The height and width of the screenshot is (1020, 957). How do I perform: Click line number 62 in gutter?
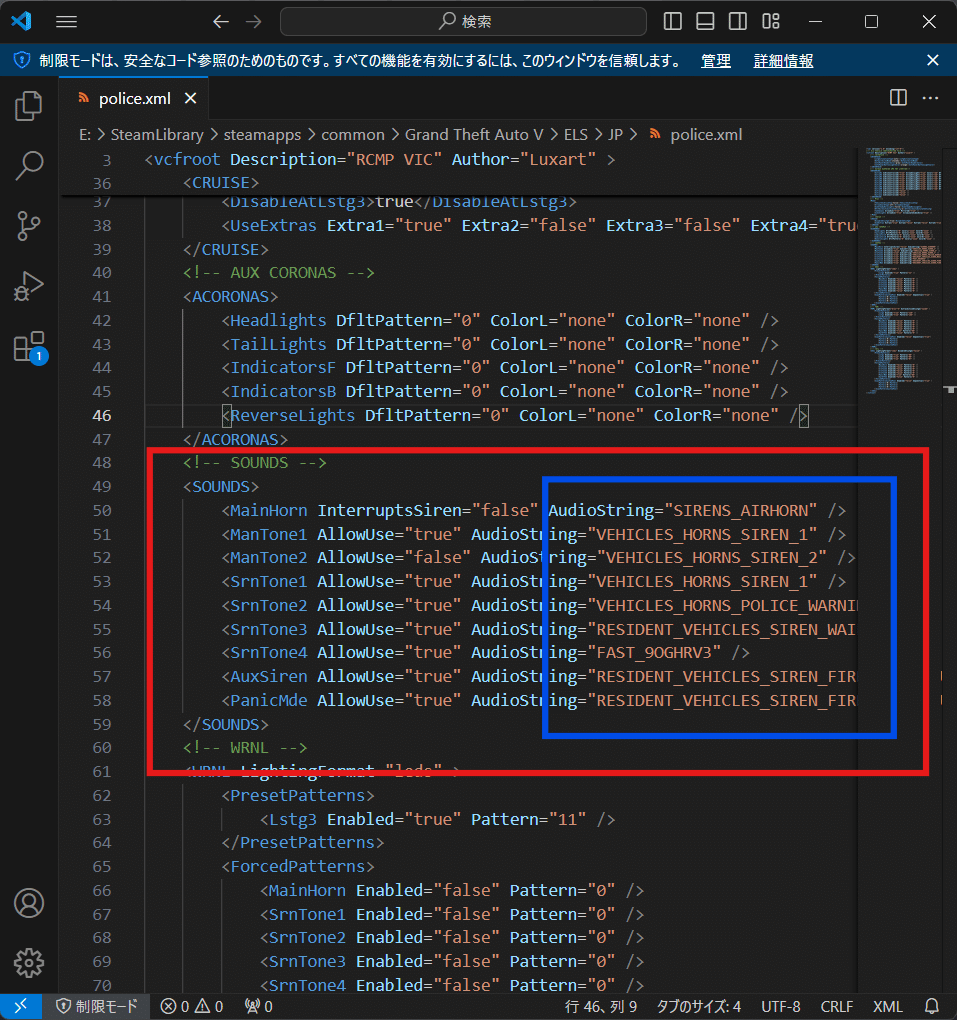101,796
